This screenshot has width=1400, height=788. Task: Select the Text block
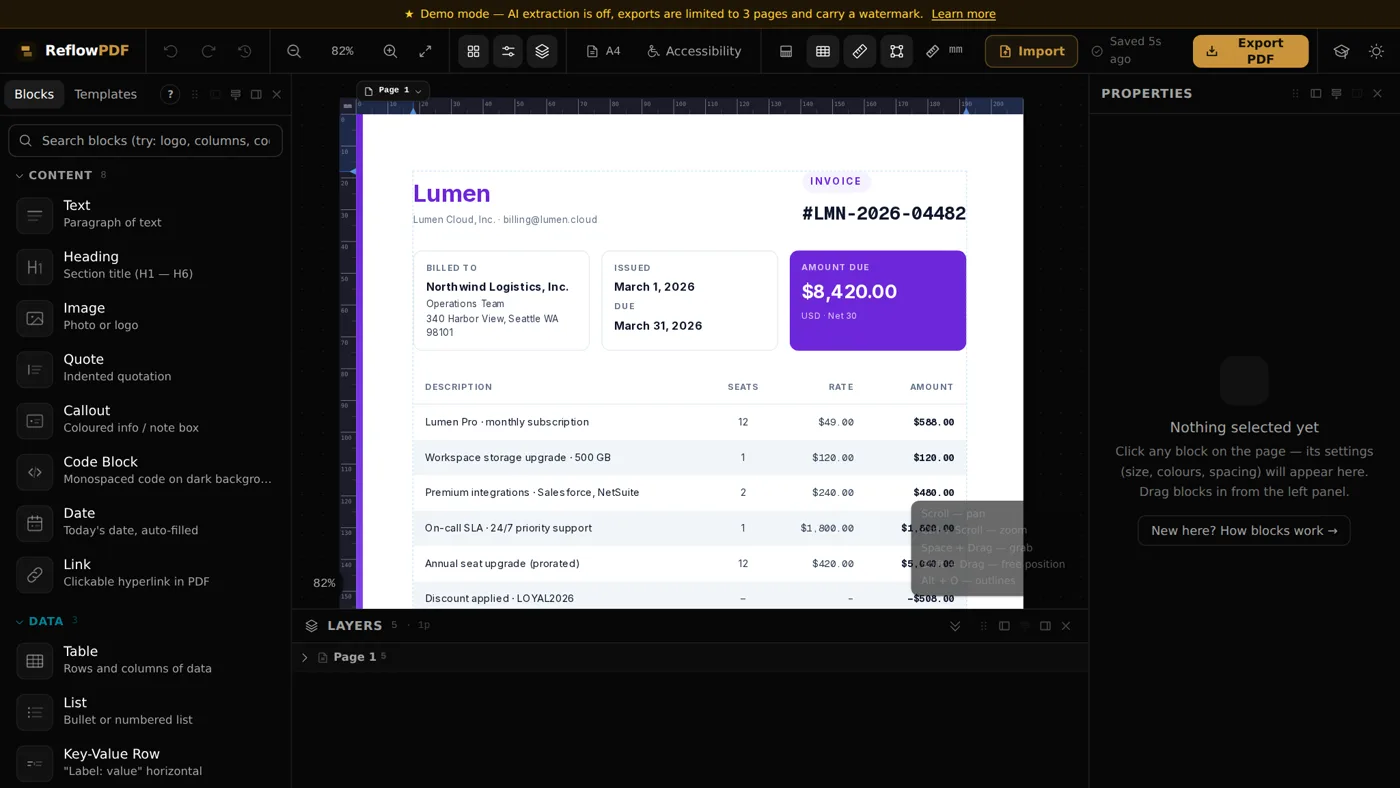(x=145, y=213)
